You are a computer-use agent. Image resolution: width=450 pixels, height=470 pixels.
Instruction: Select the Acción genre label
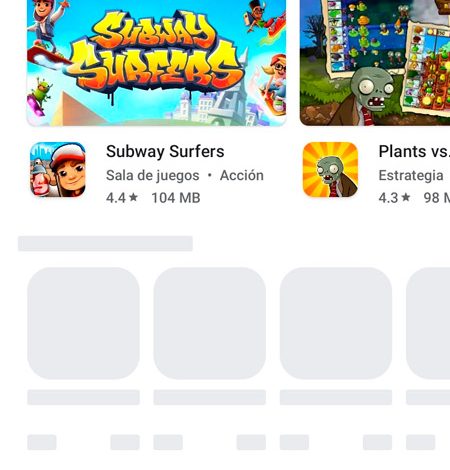coord(242,175)
